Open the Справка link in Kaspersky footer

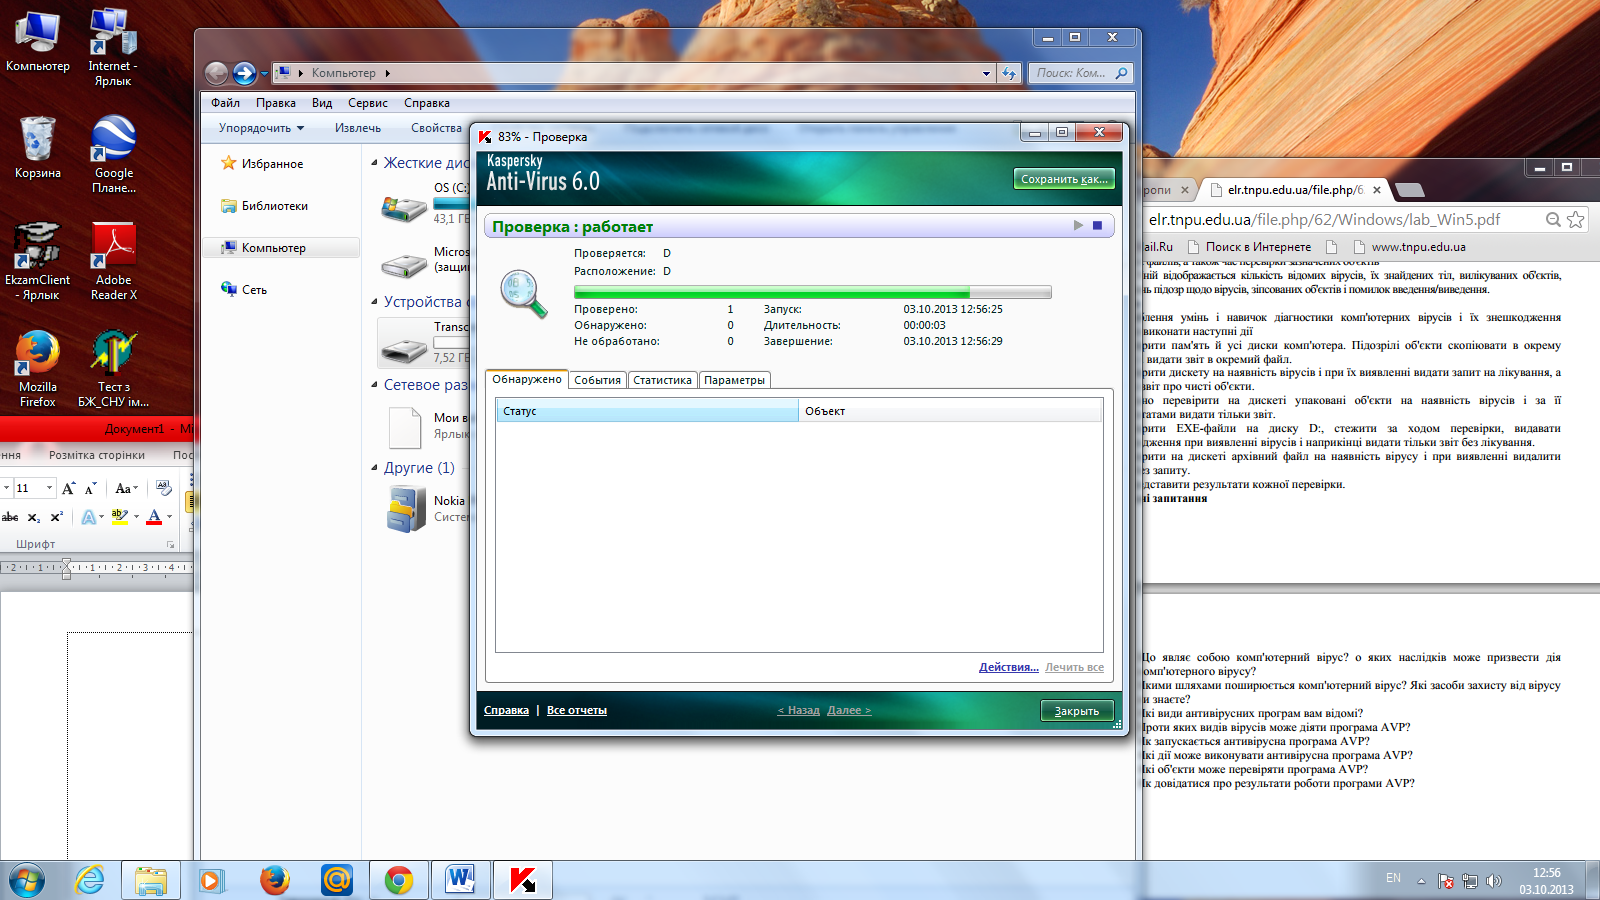pyautogui.click(x=506, y=710)
